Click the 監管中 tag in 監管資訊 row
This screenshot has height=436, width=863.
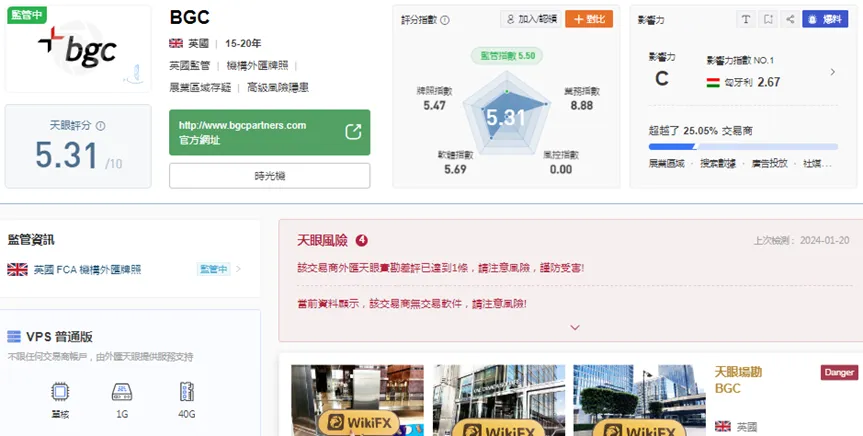[x=214, y=269]
